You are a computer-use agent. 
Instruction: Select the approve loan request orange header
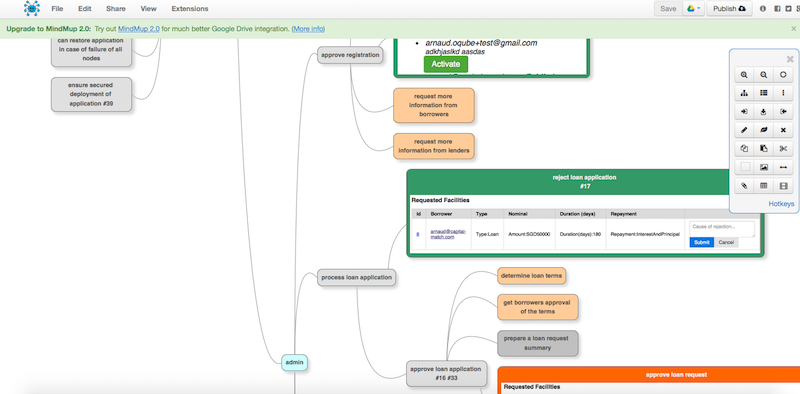[x=676, y=374]
